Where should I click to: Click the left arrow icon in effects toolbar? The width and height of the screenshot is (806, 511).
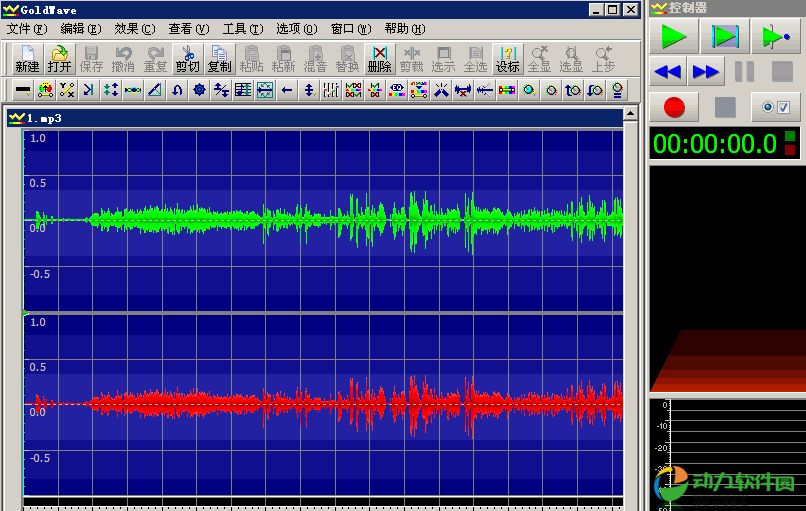tap(287, 90)
